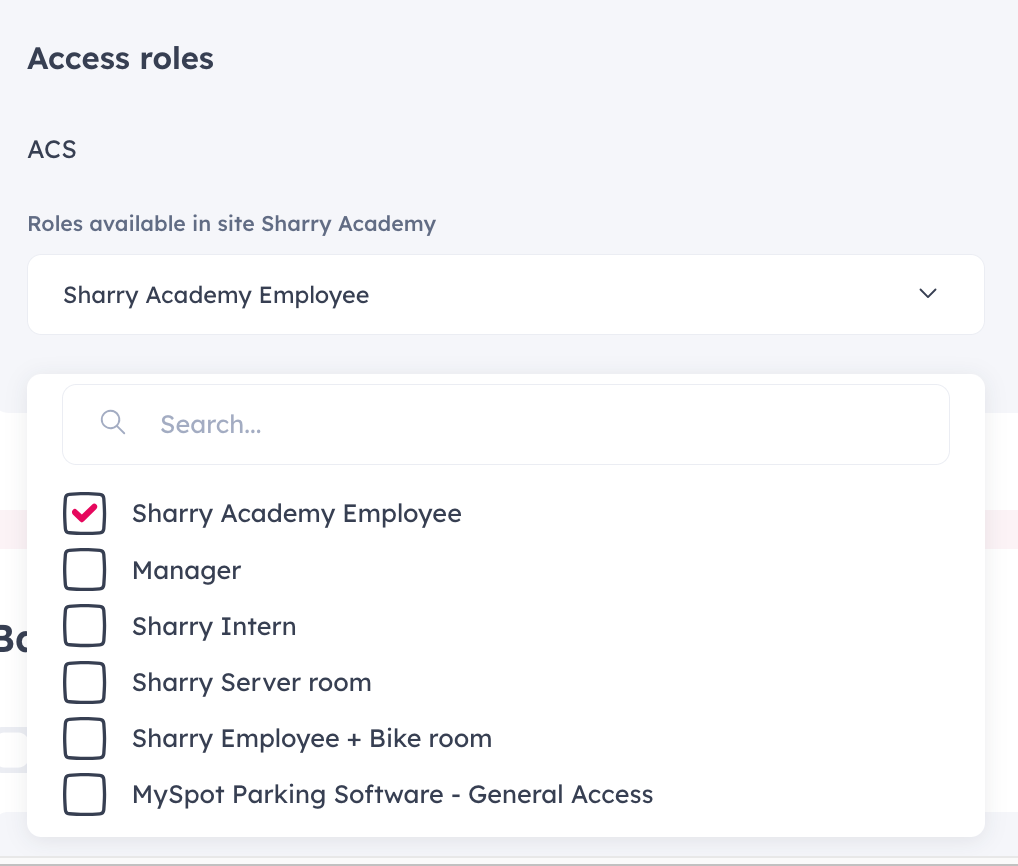The height and width of the screenshot is (866, 1018).
Task: Click Roles available in site Sharry Academy text
Action: (x=232, y=224)
